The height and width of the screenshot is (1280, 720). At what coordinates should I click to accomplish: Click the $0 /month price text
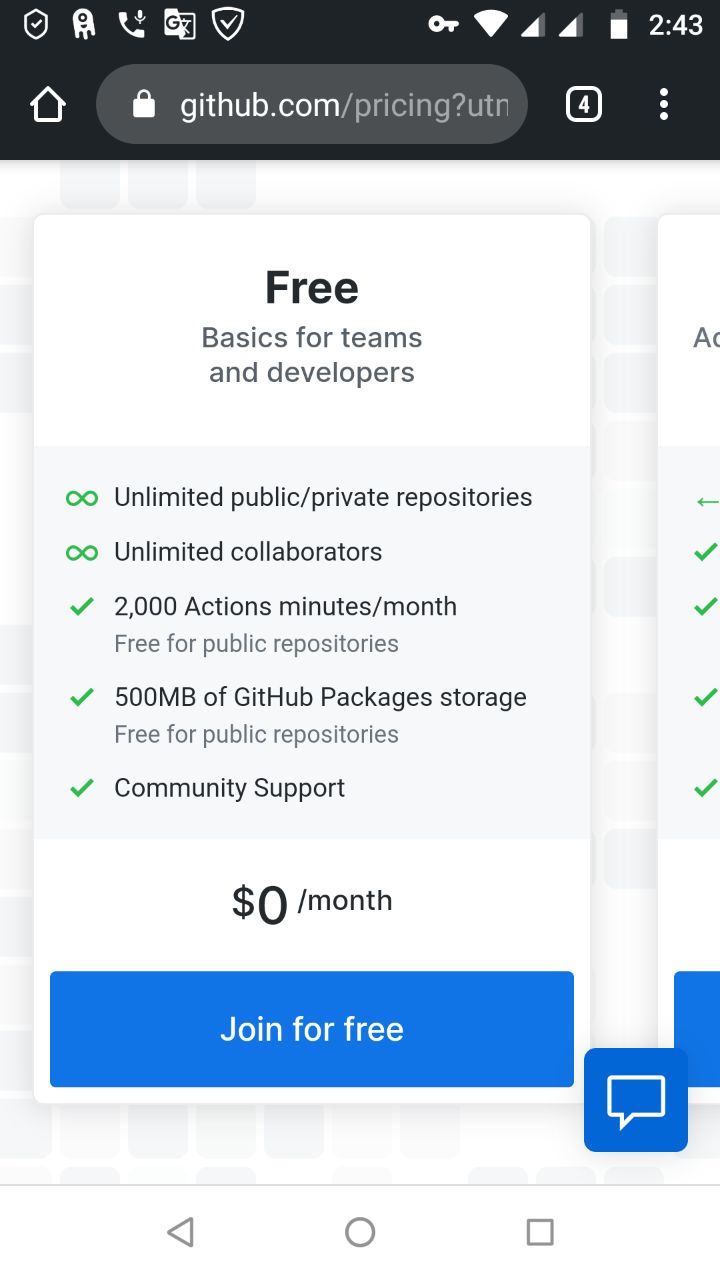pyautogui.click(x=312, y=903)
